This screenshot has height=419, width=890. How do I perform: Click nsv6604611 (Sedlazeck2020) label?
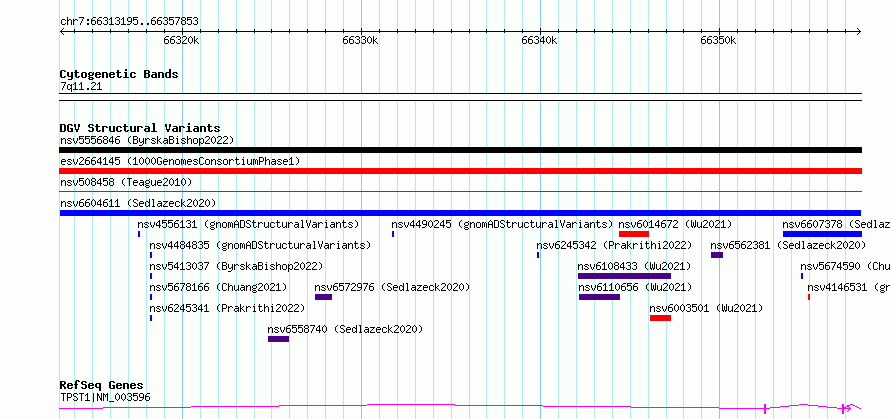click(x=138, y=203)
